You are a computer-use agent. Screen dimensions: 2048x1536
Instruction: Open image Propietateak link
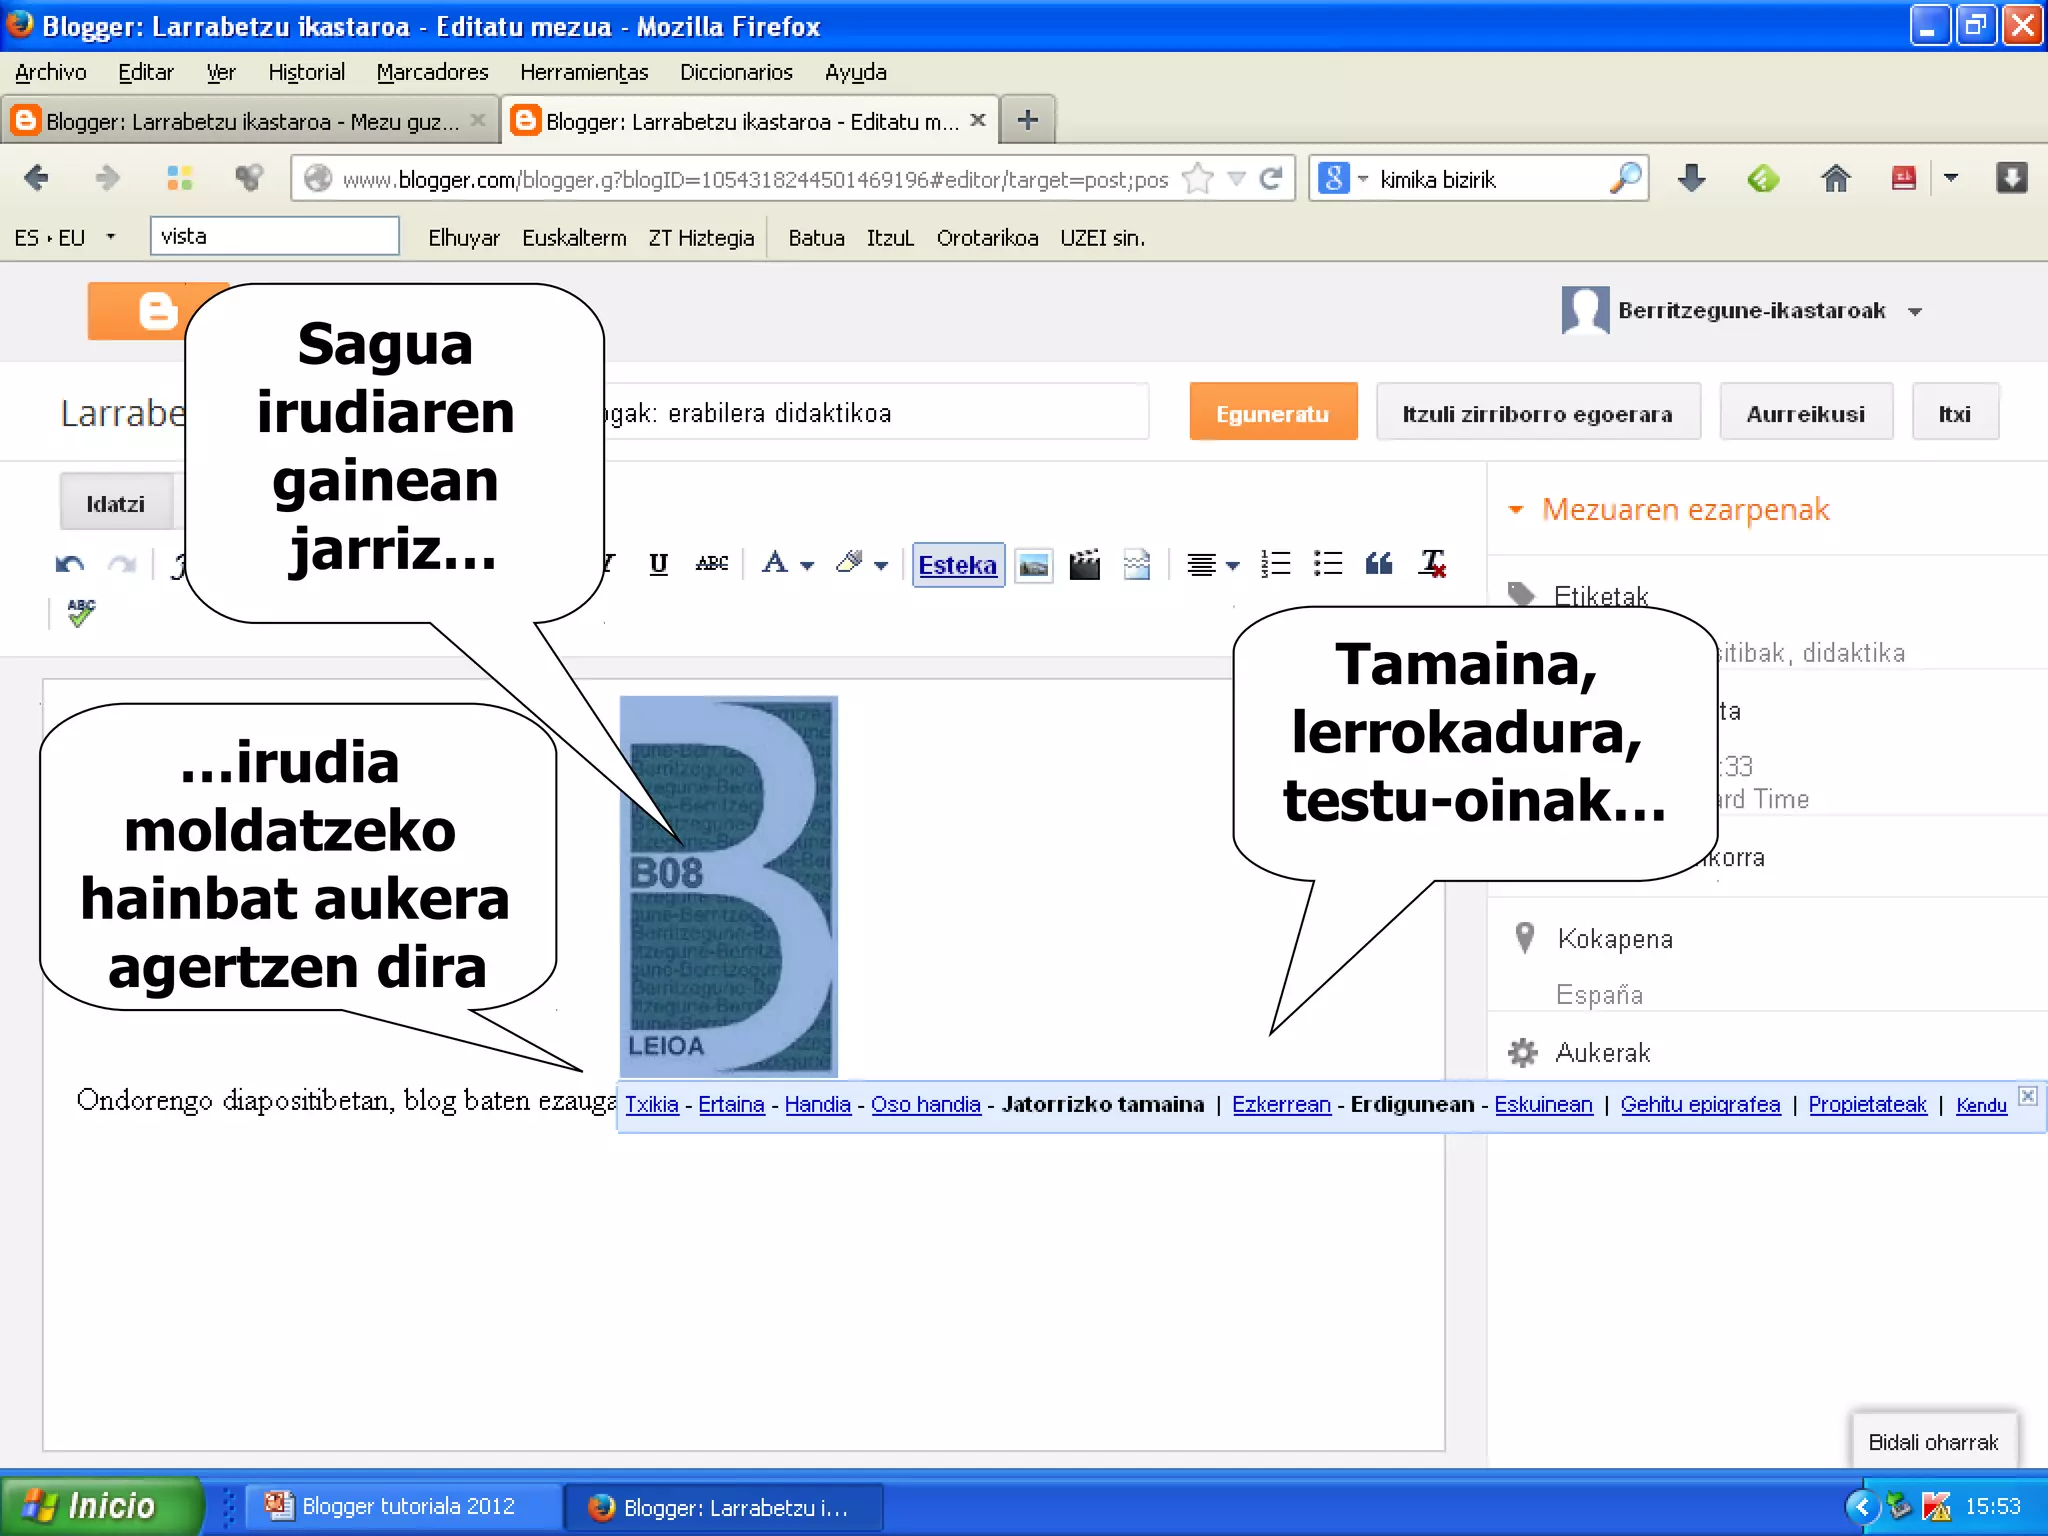pyautogui.click(x=1867, y=1105)
